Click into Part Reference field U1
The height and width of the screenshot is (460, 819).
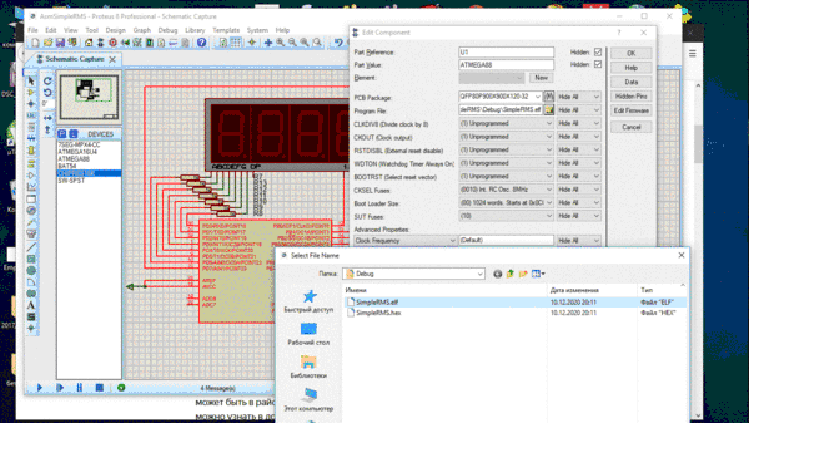[x=506, y=52]
